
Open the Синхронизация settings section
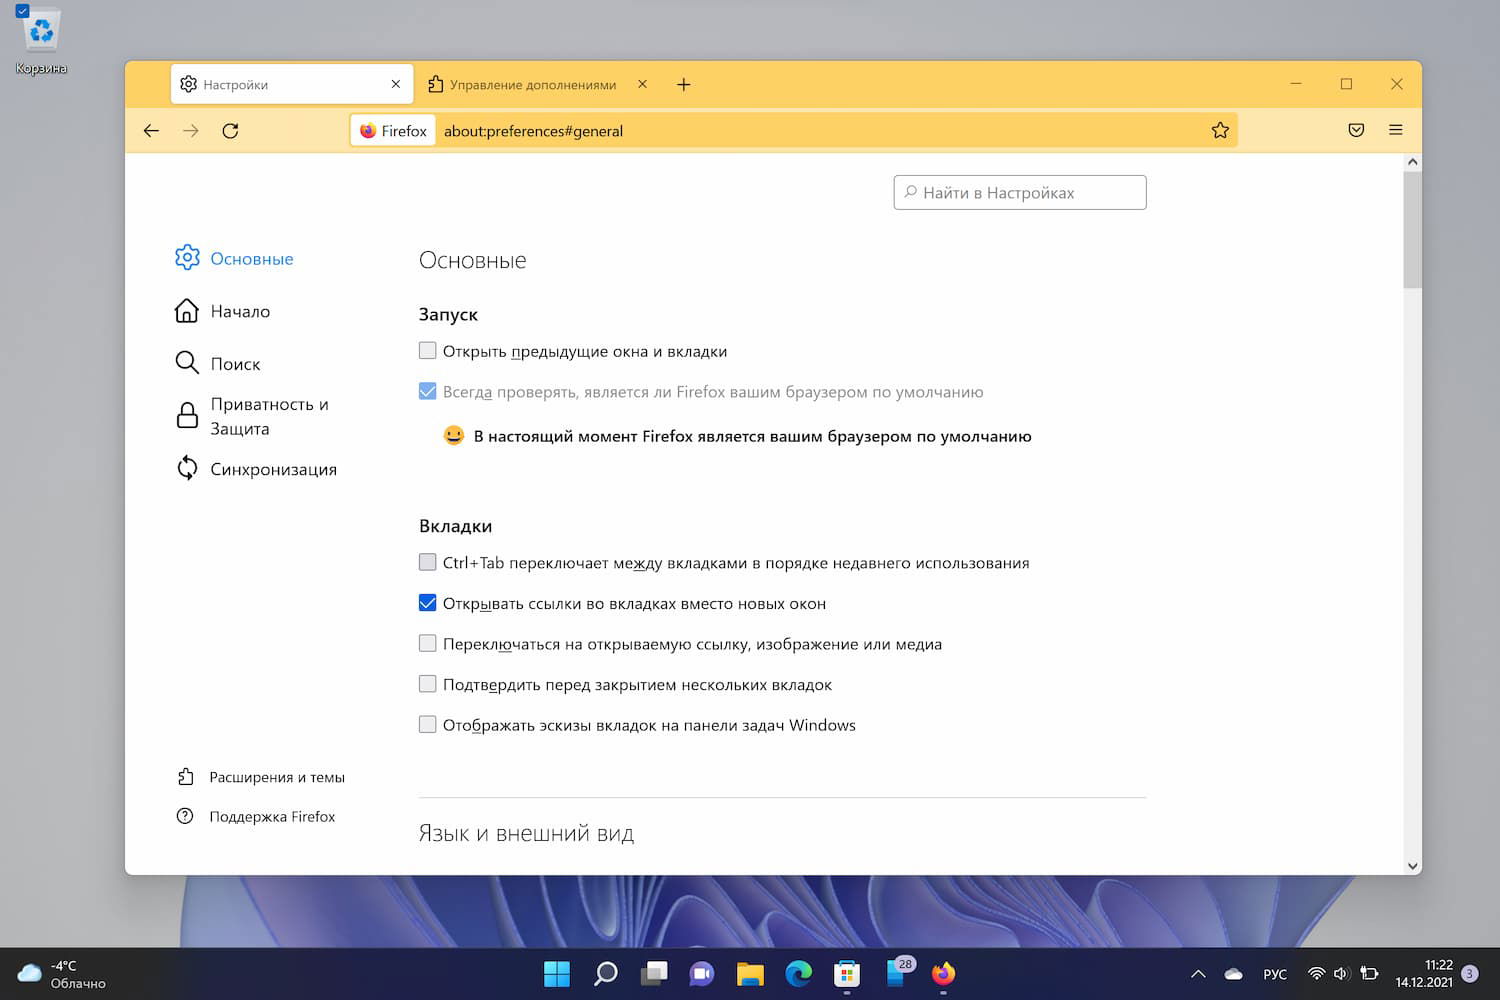(255, 469)
